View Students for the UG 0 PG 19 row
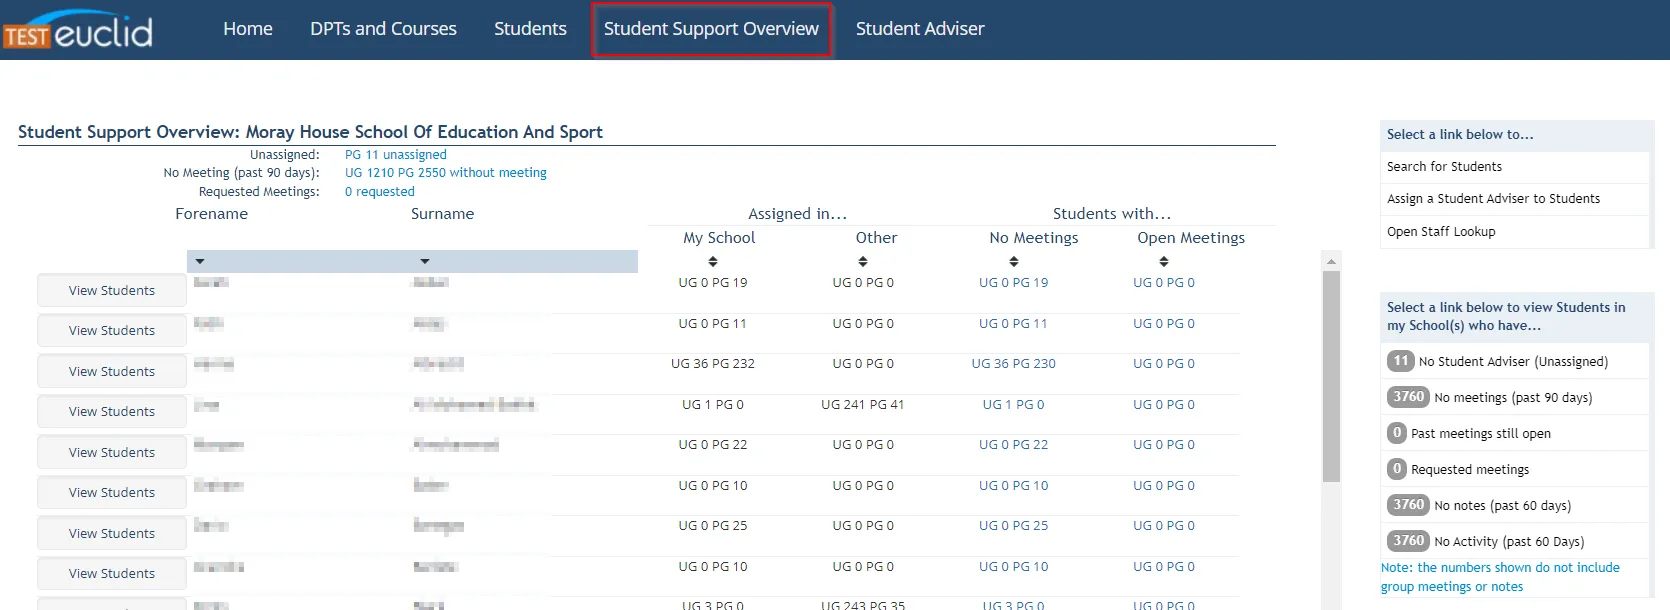Image resolution: width=1670 pixels, height=610 pixels. click(112, 291)
